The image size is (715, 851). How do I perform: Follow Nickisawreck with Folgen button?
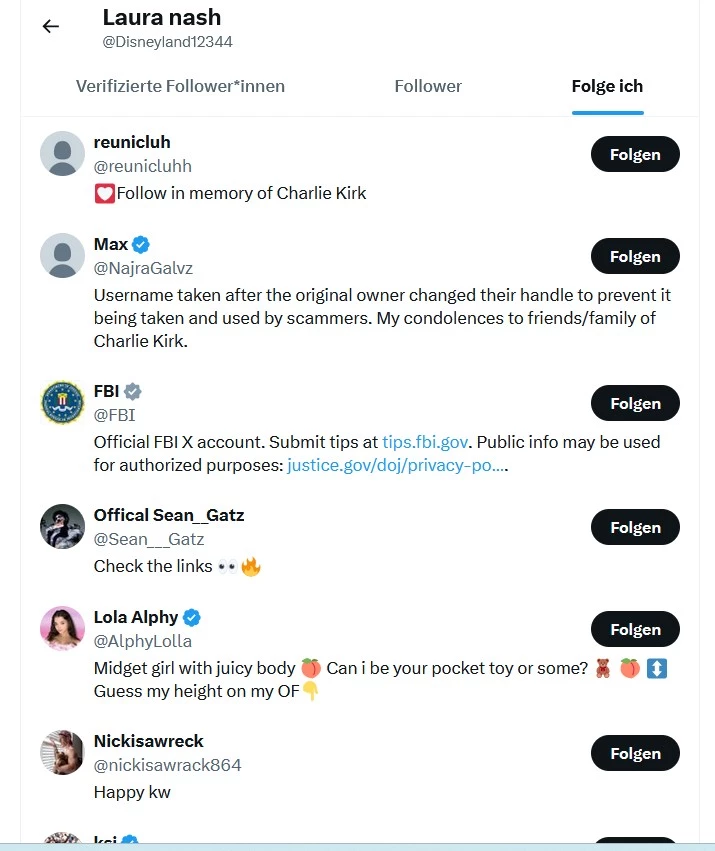635,753
